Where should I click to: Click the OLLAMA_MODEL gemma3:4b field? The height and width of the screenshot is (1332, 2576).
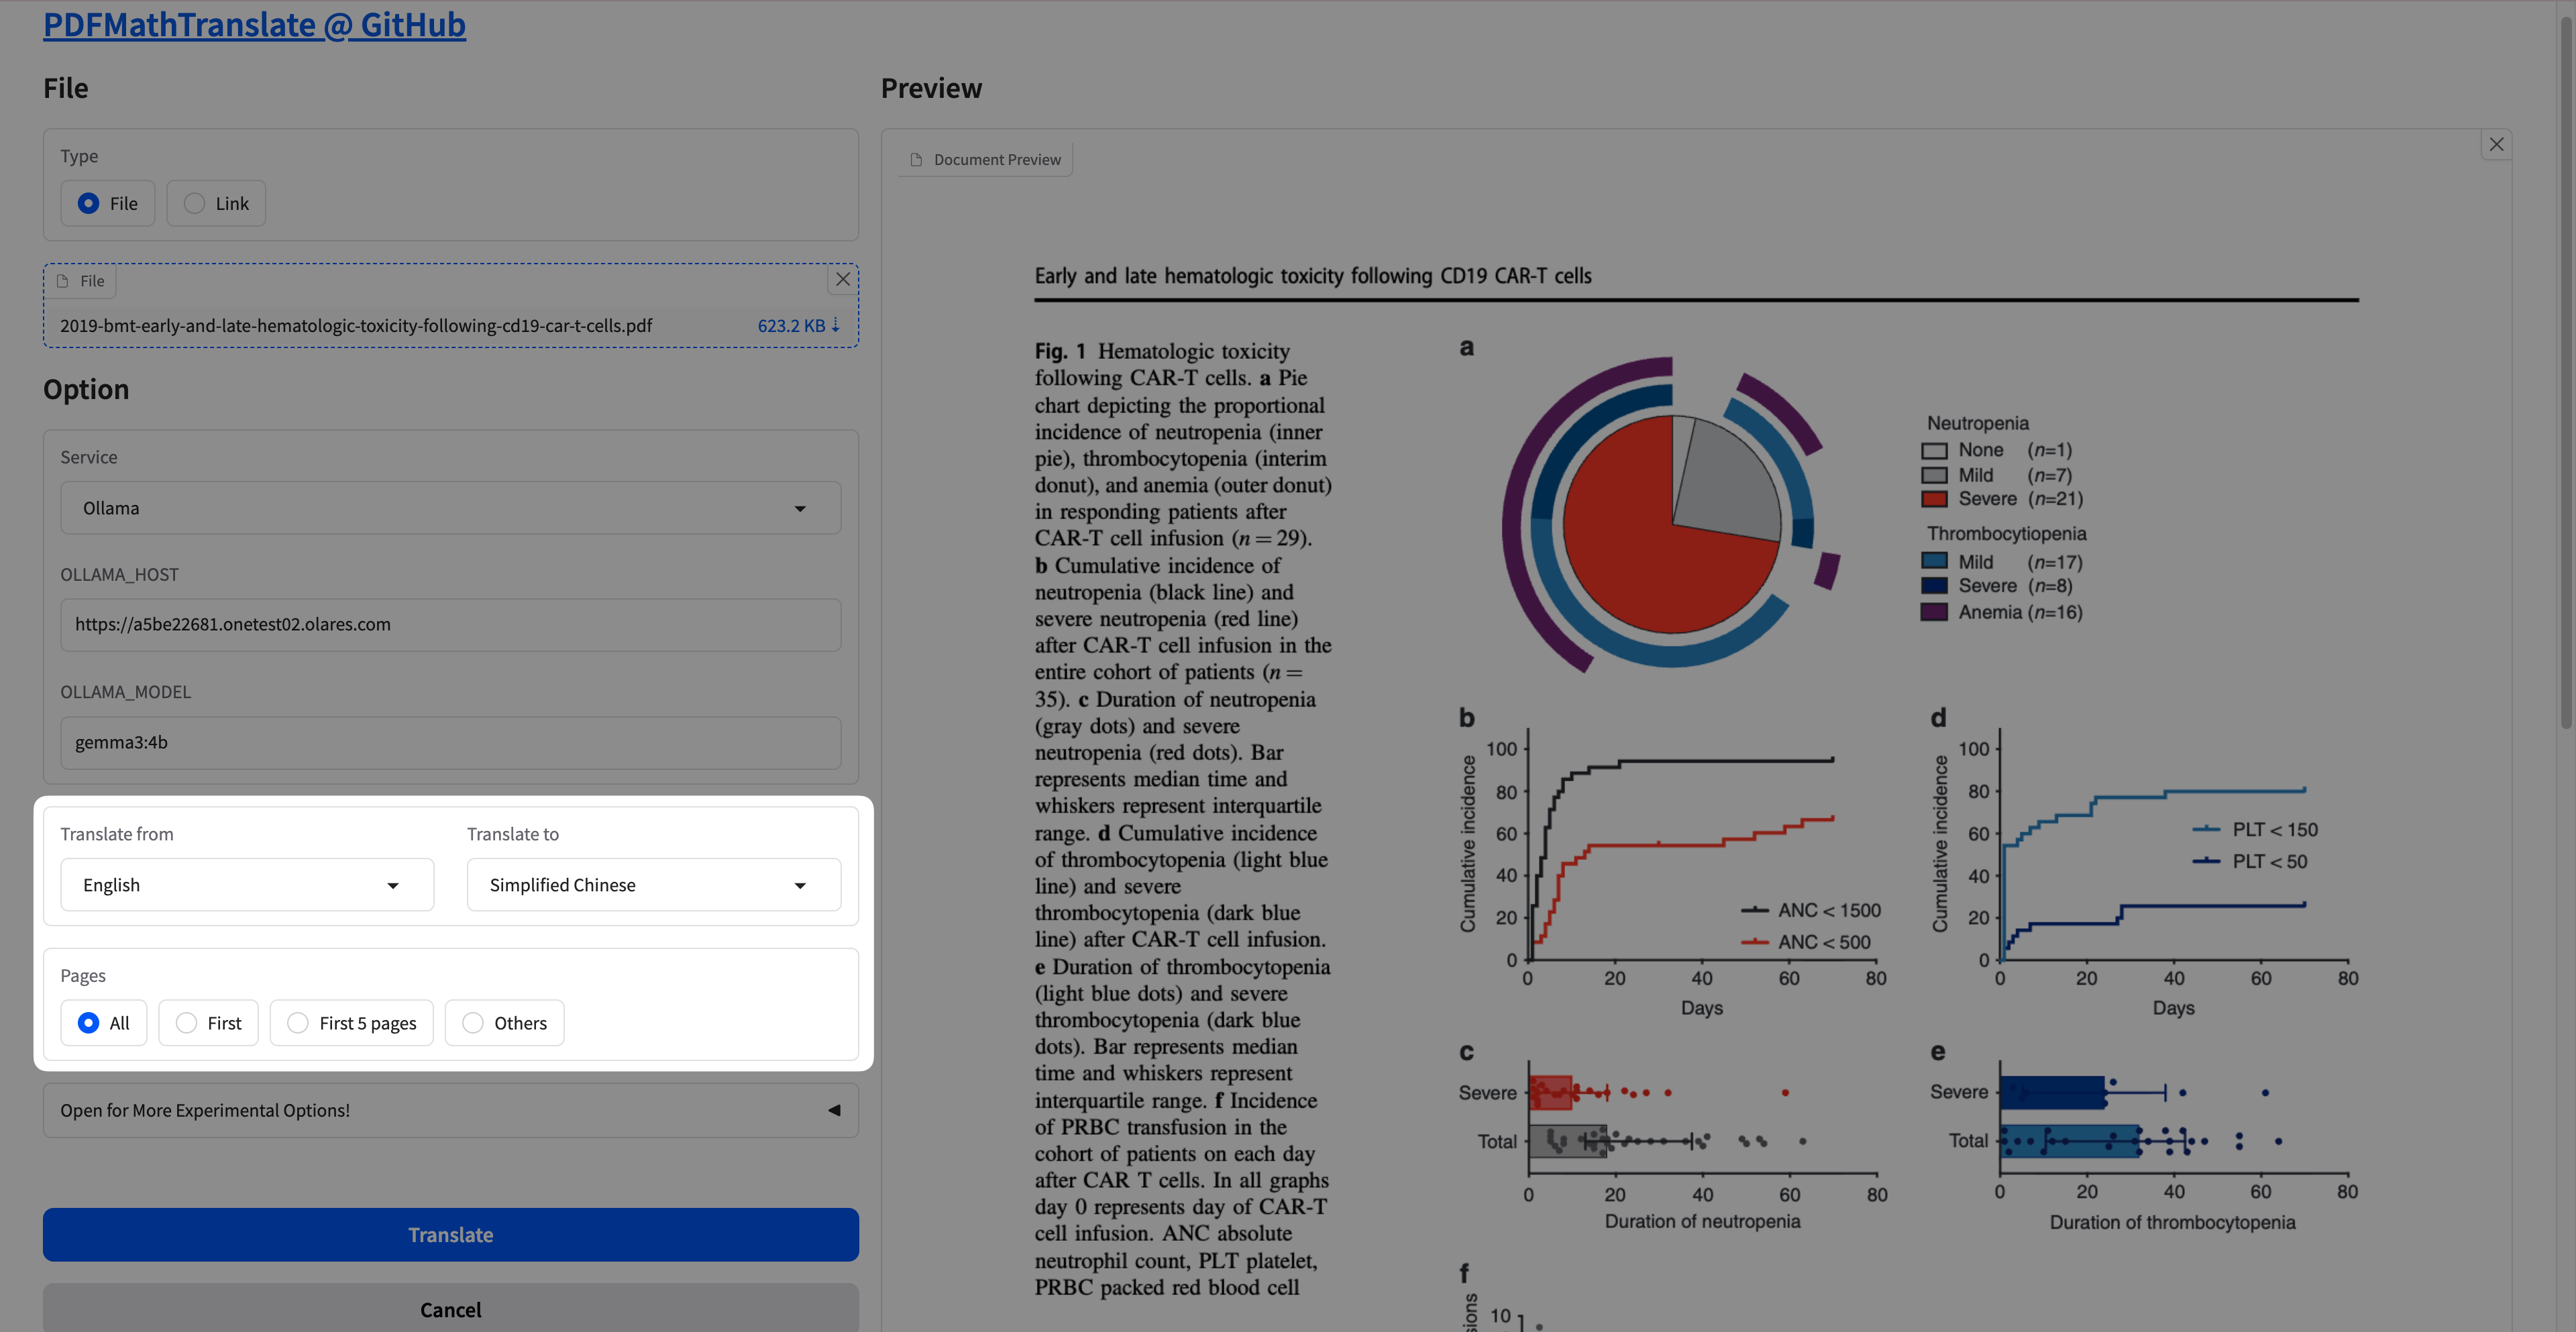point(450,742)
